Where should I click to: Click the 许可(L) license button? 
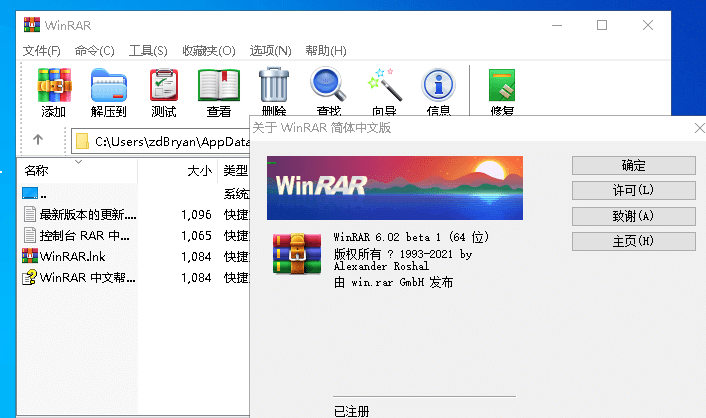(633, 190)
